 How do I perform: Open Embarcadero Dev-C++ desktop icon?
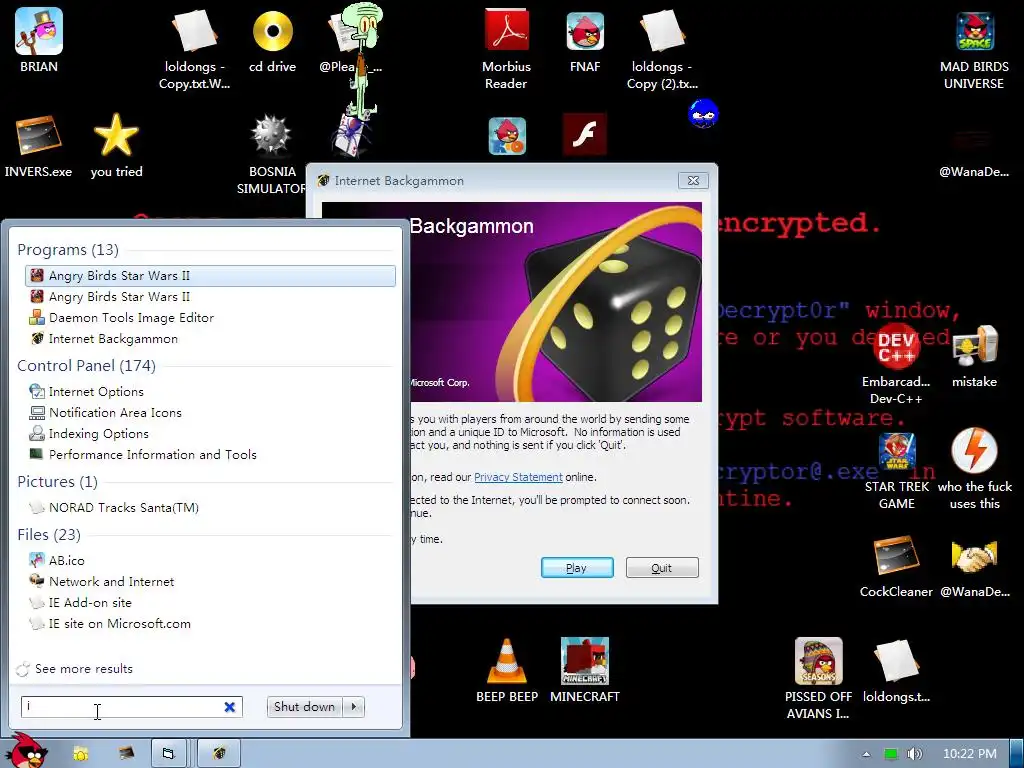pyautogui.click(x=896, y=364)
